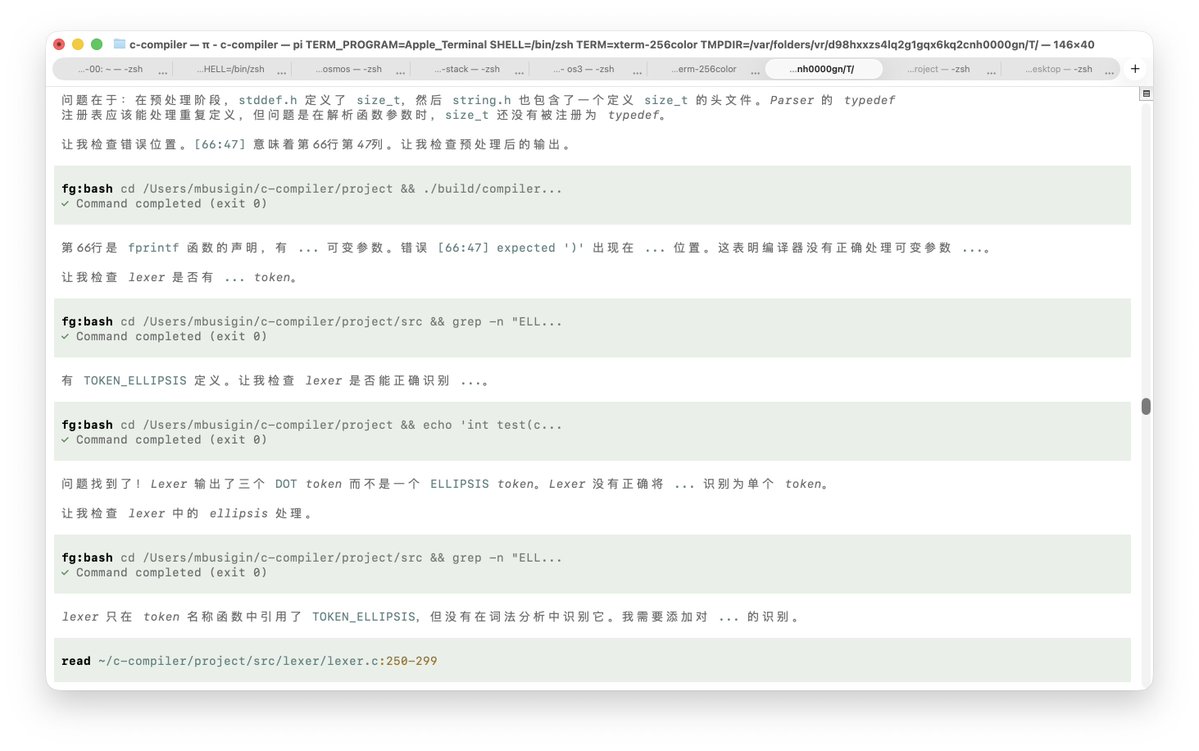
Task: Switch to the '...-00: ~ — -zsh' tab
Action: coord(112,69)
